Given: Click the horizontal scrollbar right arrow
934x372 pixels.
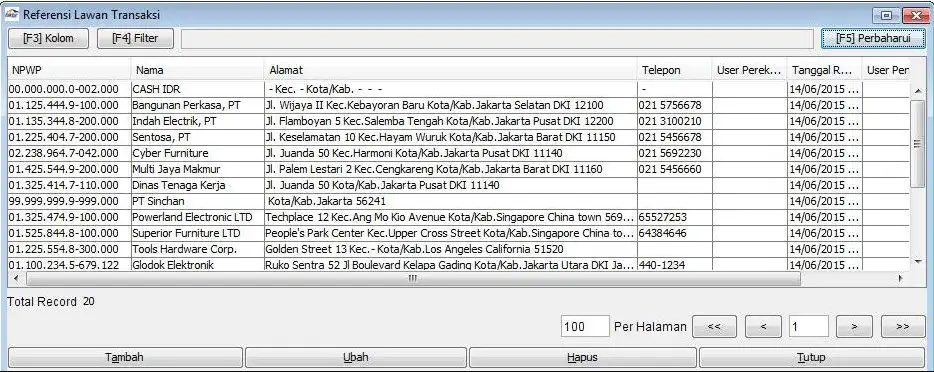Looking at the screenshot, I should click(900, 278).
